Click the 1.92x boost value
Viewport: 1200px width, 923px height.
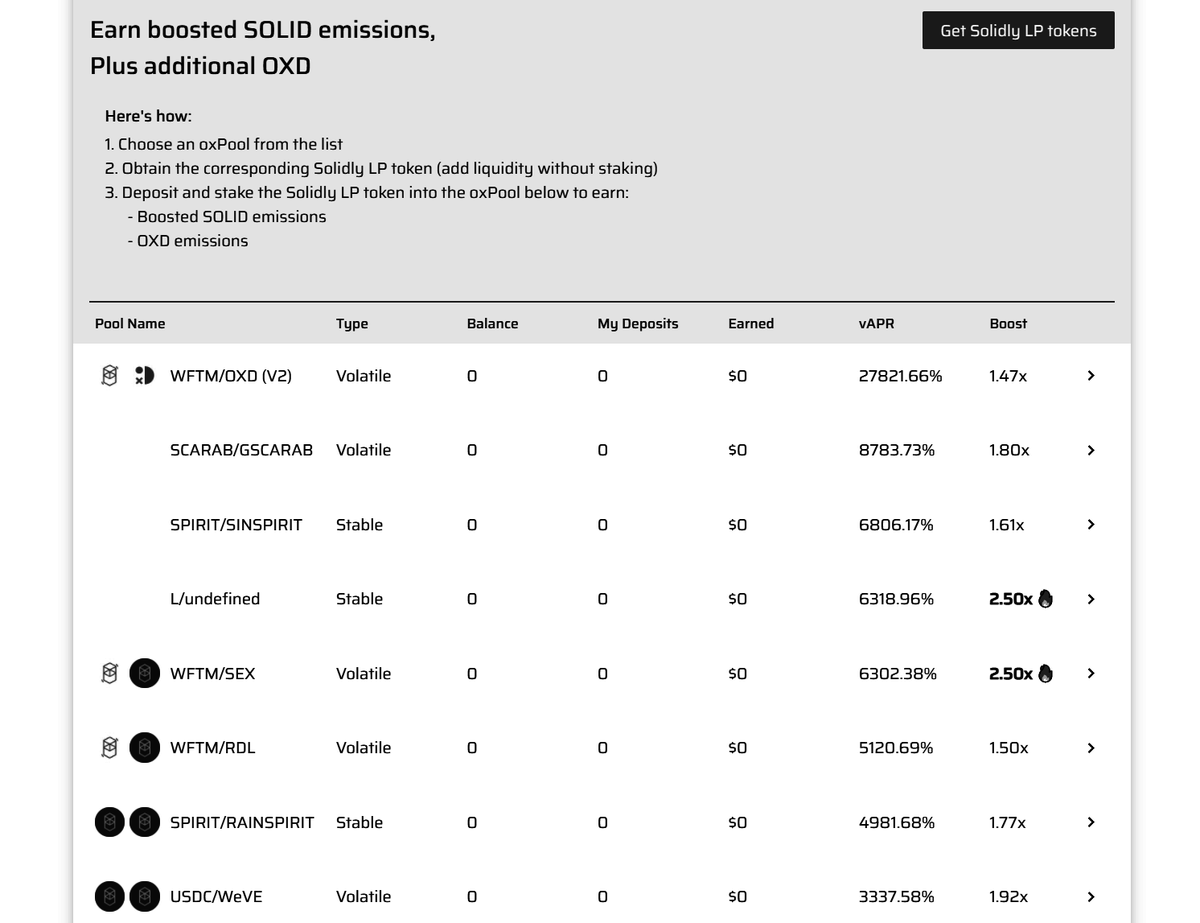point(1009,897)
